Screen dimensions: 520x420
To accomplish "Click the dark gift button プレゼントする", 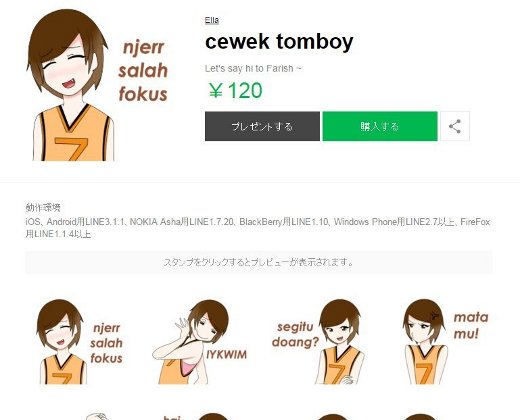I will click(x=262, y=126).
